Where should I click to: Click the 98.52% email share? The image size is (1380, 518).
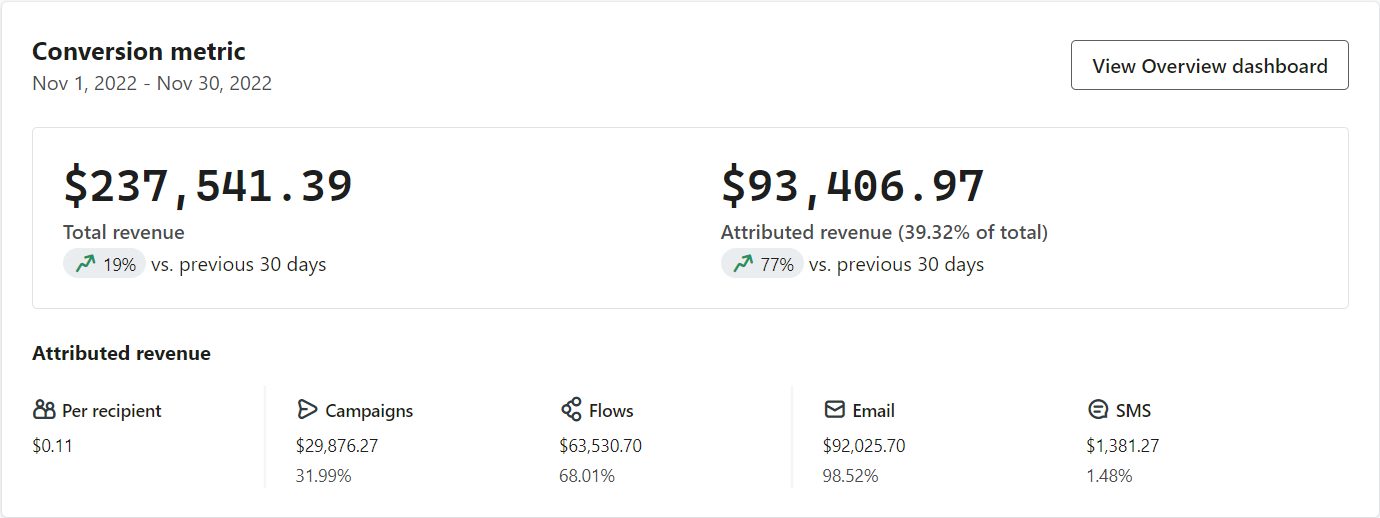coord(851,476)
